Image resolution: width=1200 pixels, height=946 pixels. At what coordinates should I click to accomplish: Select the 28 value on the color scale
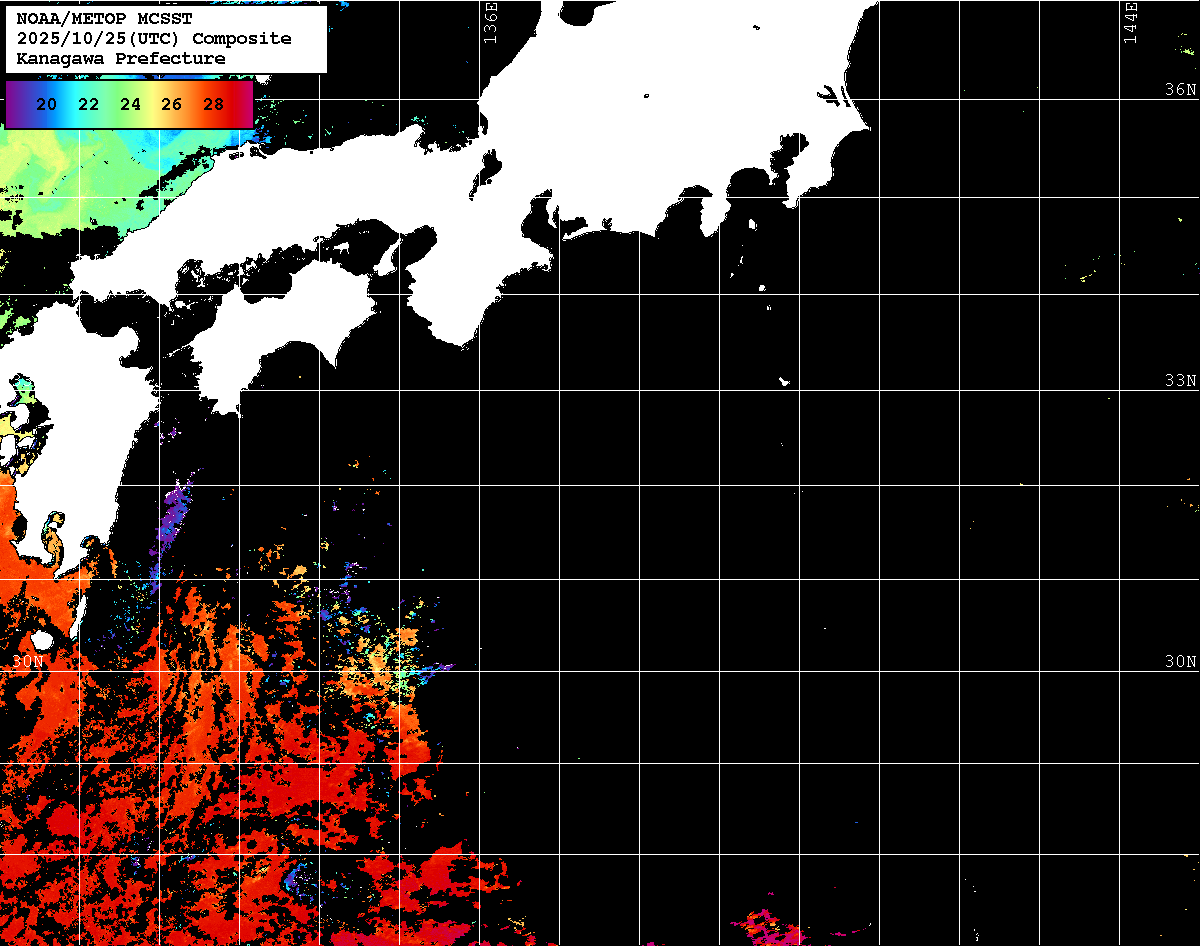pyautogui.click(x=213, y=104)
